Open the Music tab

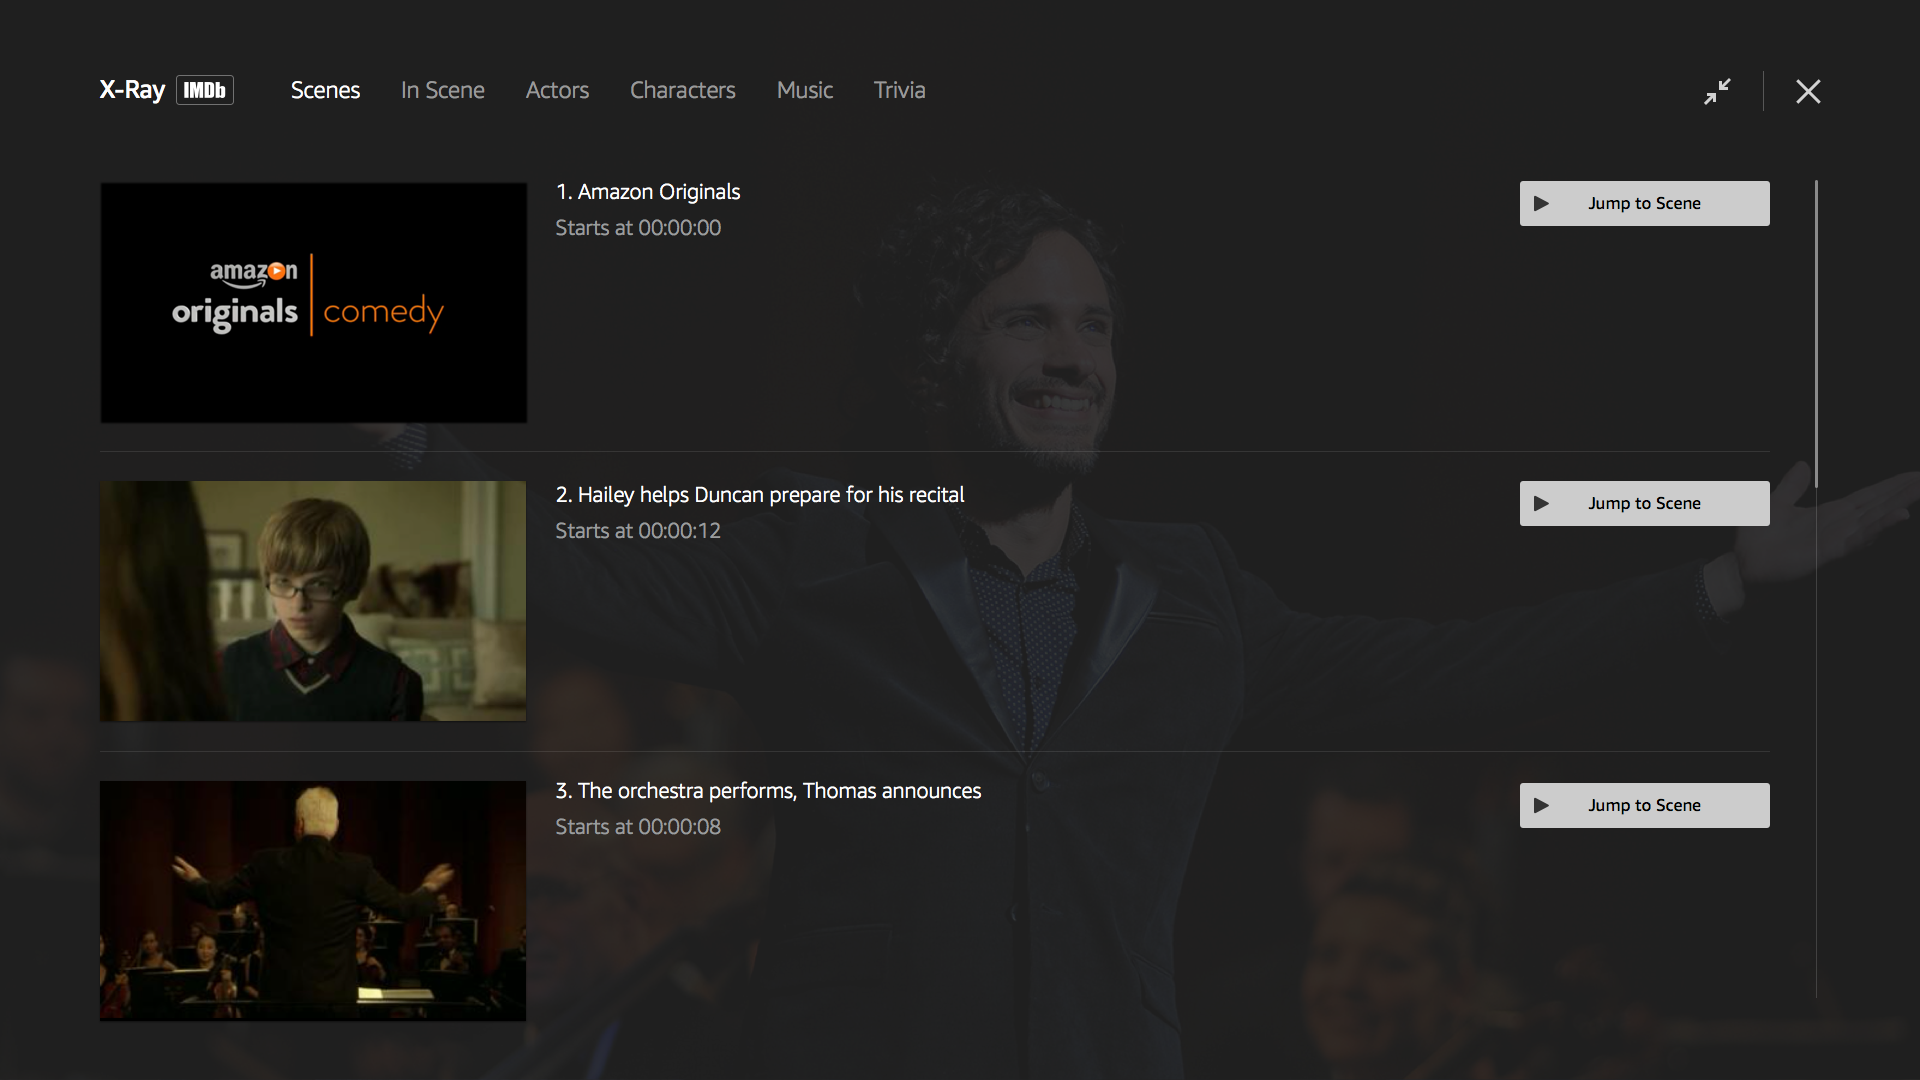[x=804, y=90]
